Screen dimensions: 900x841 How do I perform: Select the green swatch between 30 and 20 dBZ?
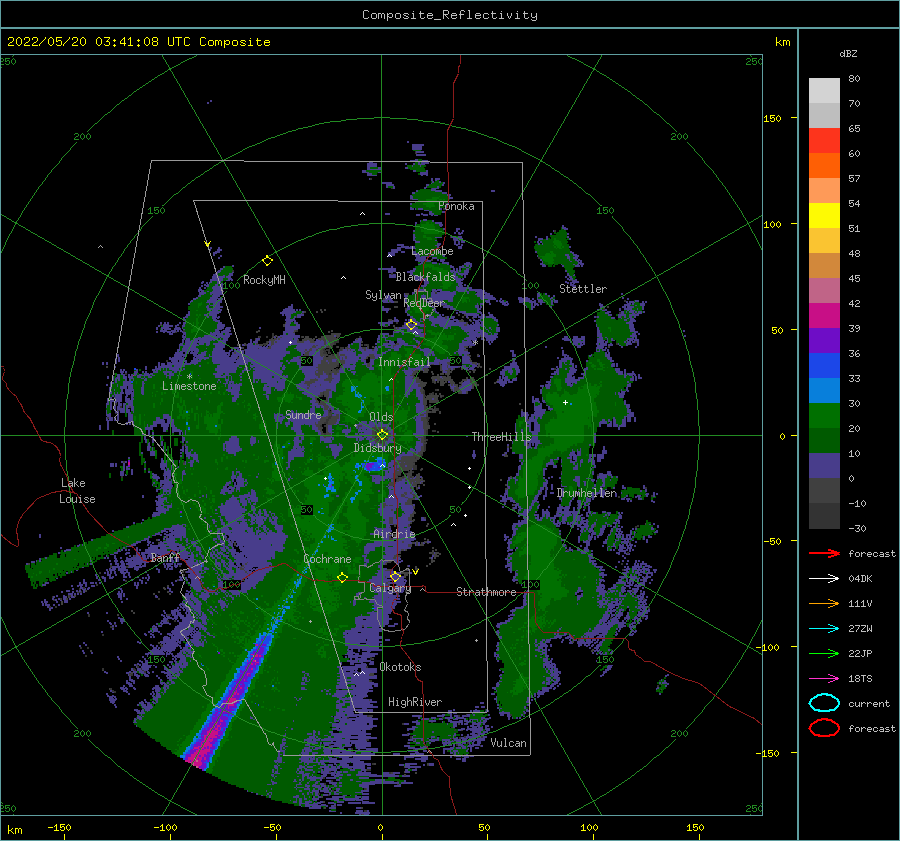(x=824, y=416)
